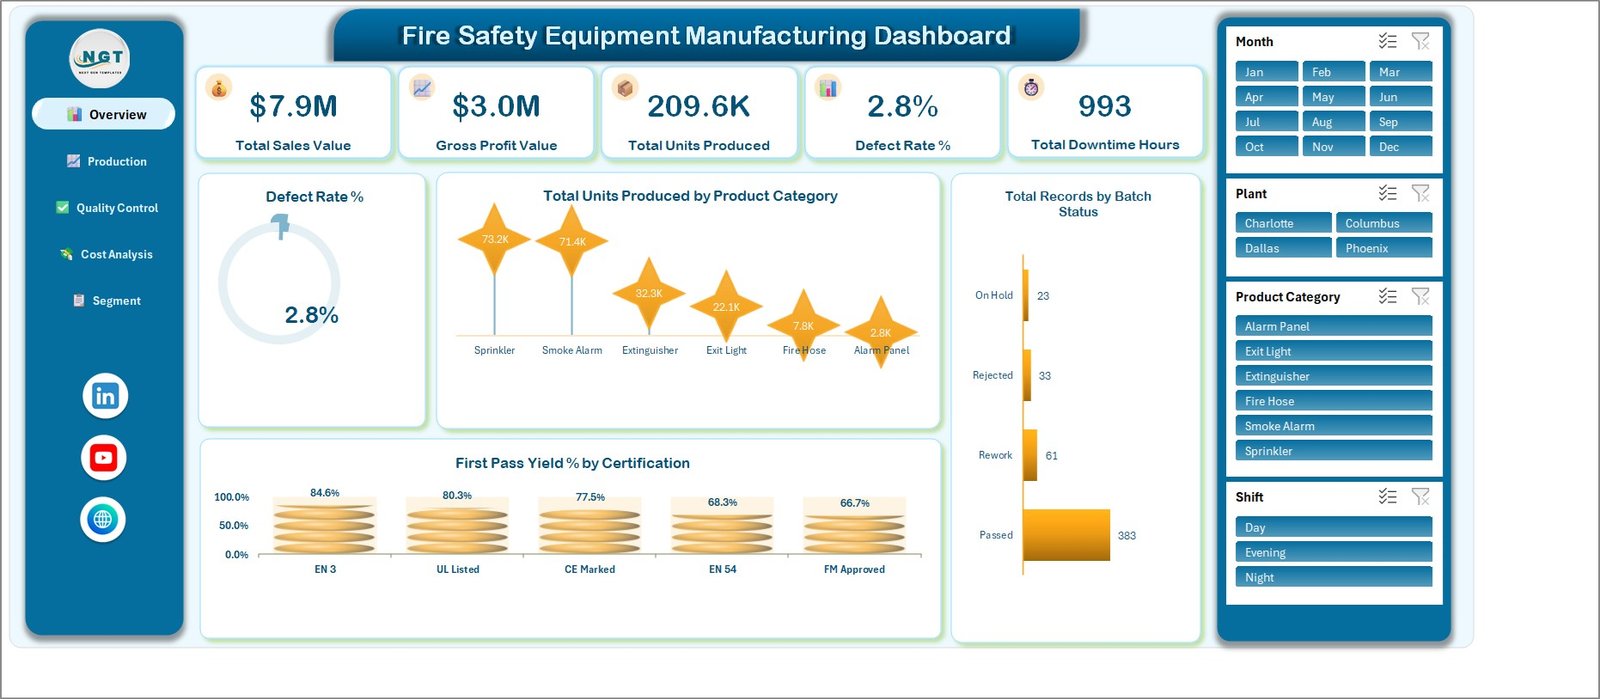The image size is (1600, 699).
Task: Click the Defect Rate % card bar chart icon
Action: (x=828, y=88)
